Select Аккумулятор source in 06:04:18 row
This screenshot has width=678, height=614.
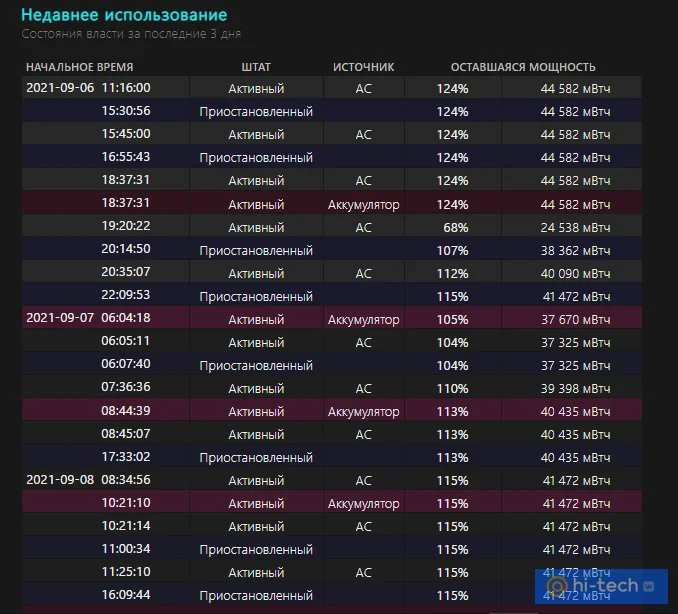pyautogui.click(x=363, y=319)
